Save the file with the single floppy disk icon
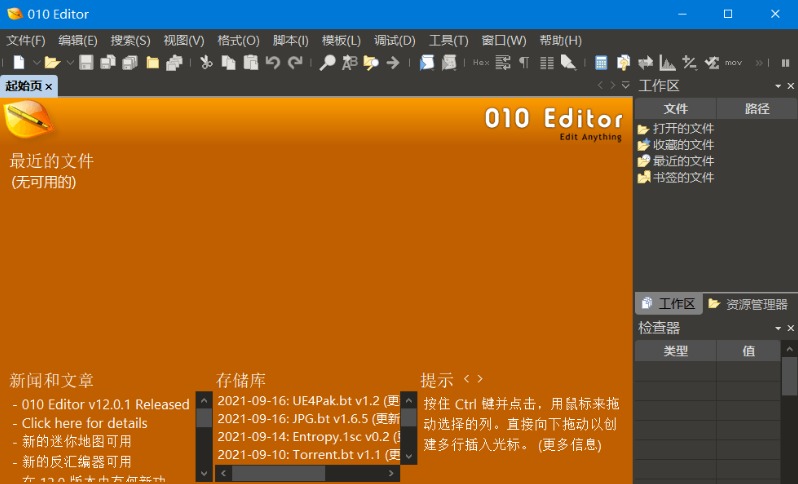Image resolution: width=798 pixels, height=484 pixels. [x=86, y=63]
